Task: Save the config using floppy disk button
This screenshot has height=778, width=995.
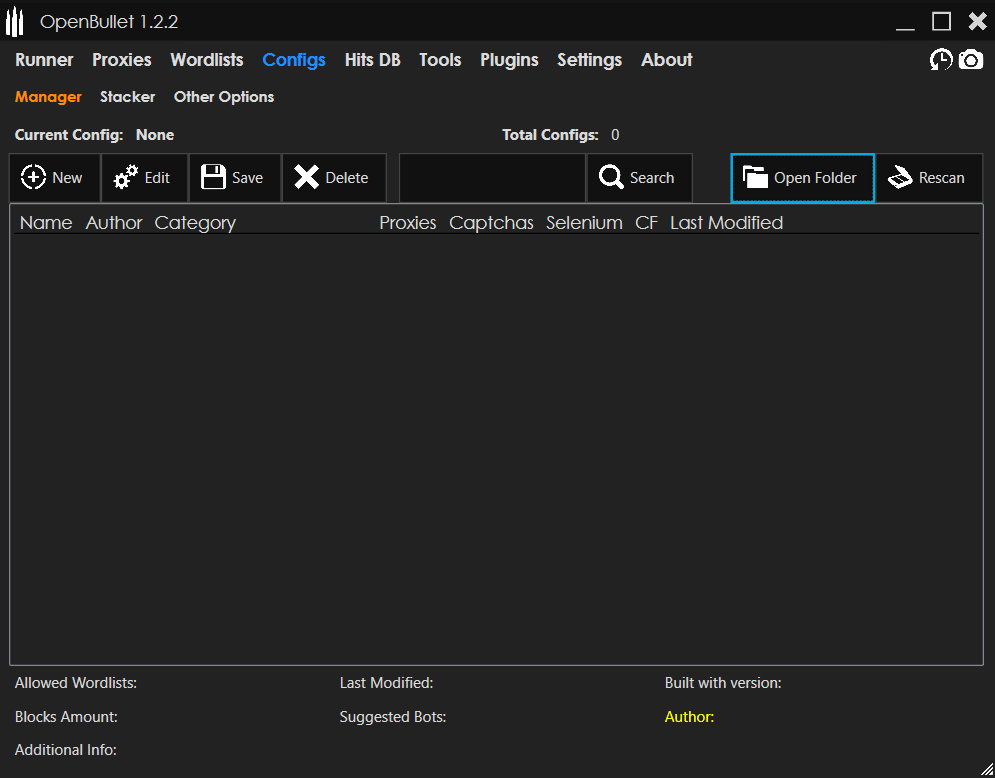Action: [x=235, y=178]
